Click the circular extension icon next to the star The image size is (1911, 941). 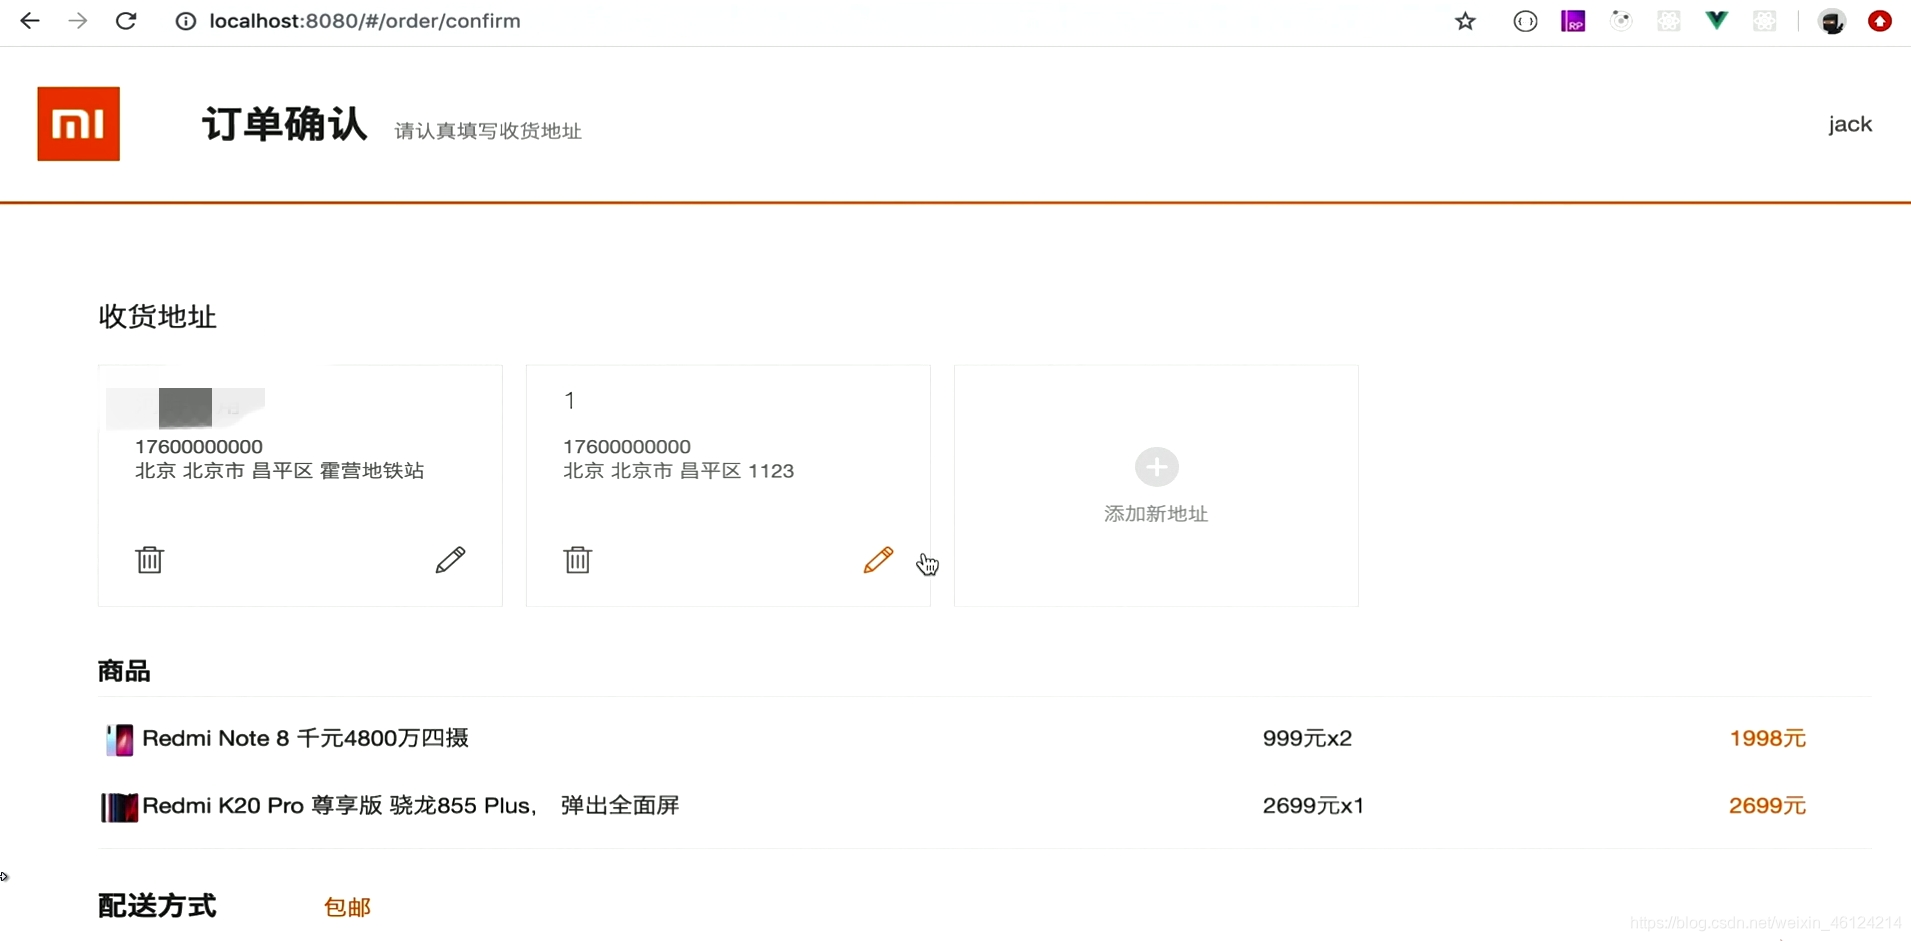pyautogui.click(x=1525, y=21)
